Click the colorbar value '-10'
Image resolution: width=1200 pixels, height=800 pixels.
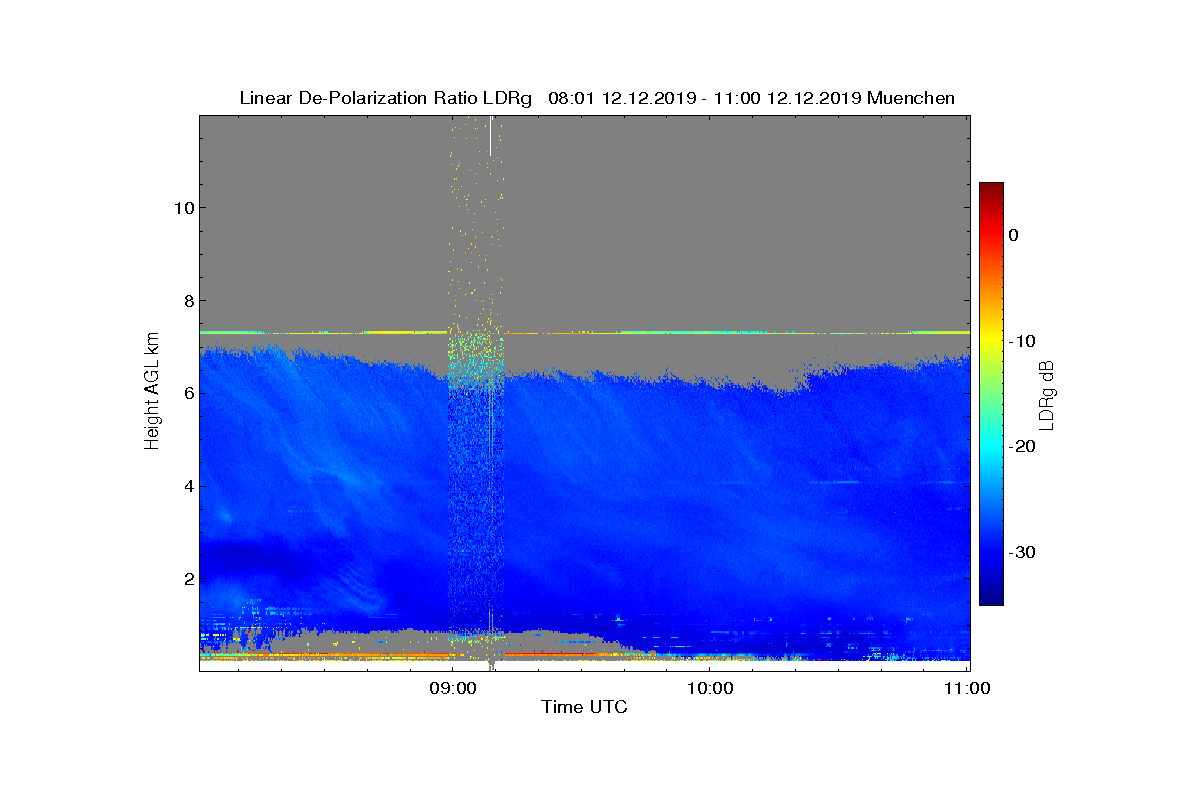(x=1020, y=341)
